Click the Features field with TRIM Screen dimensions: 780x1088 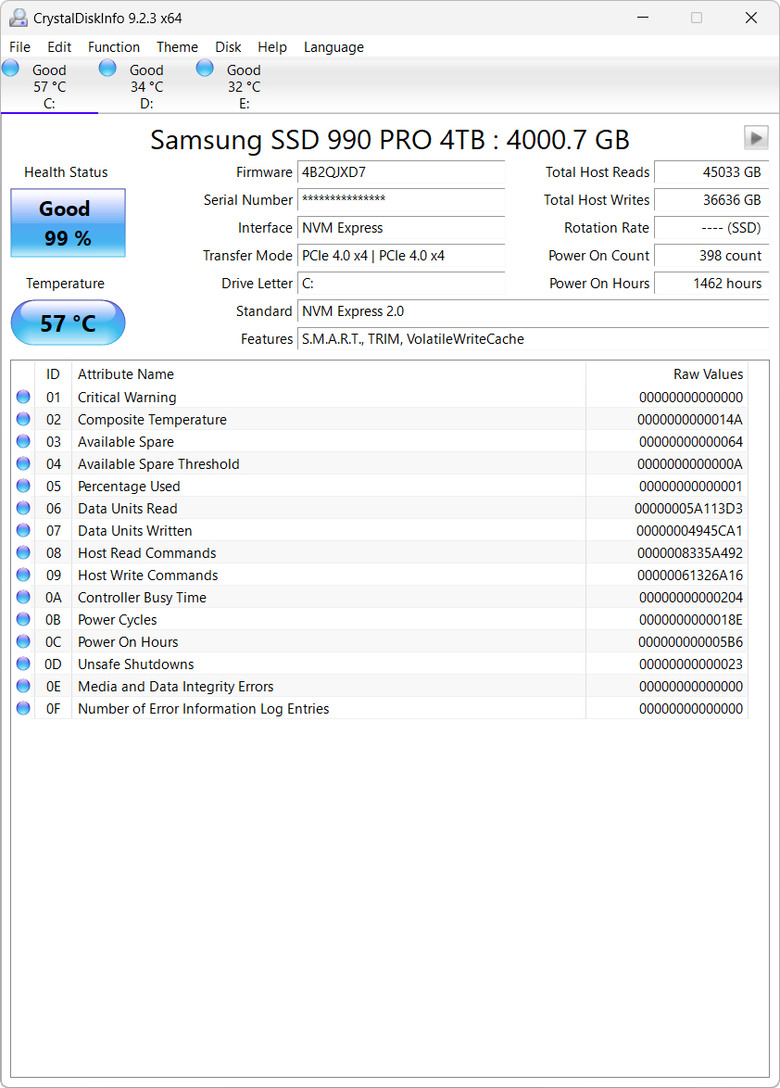click(533, 339)
